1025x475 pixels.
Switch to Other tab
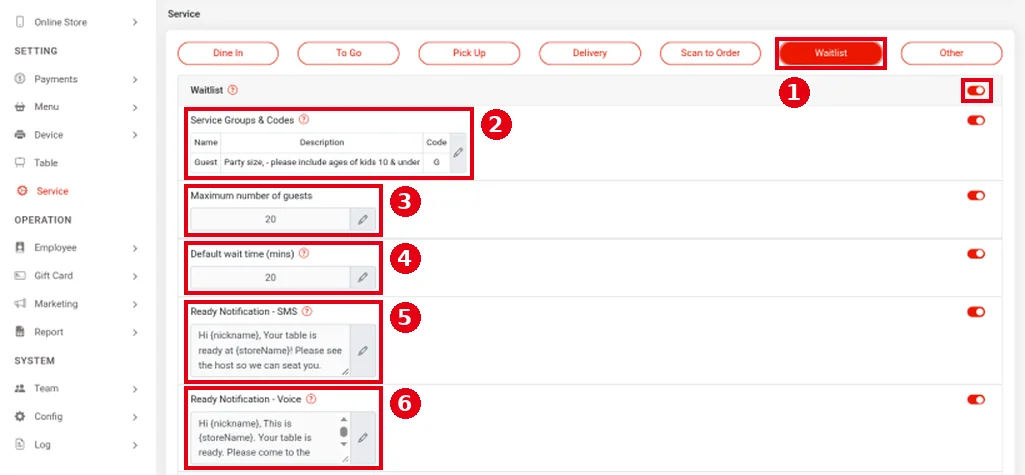952,53
